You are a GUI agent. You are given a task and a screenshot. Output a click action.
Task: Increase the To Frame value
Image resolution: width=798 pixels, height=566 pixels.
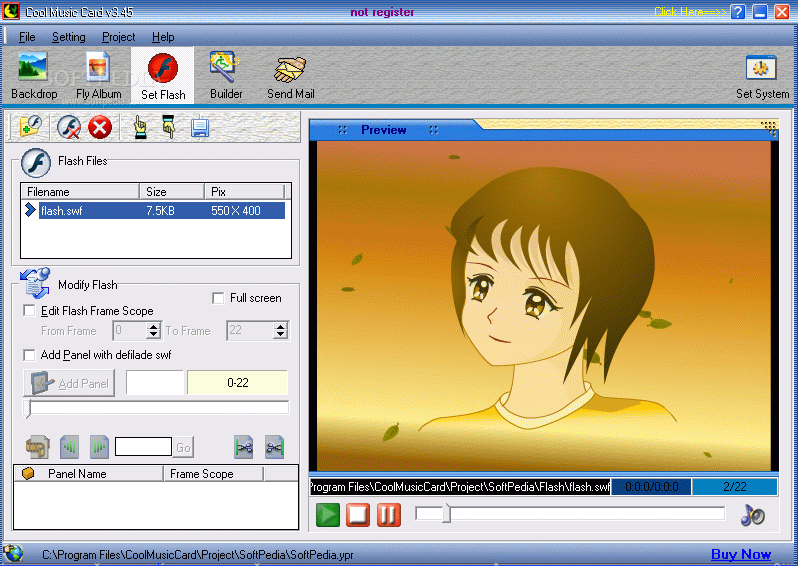coord(280,326)
